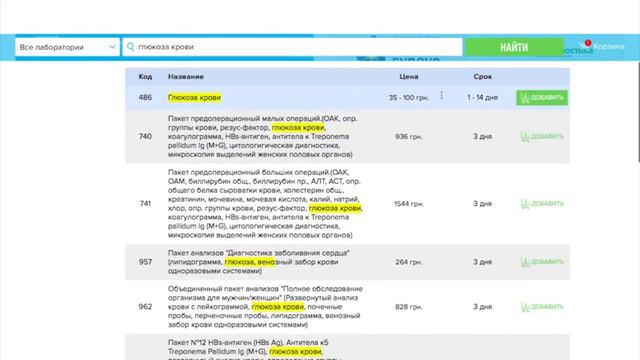This screenshot has width=640, height=360.
Task: Select the highlighted "Глюкоза крови" result name
Action: (194, 98)
